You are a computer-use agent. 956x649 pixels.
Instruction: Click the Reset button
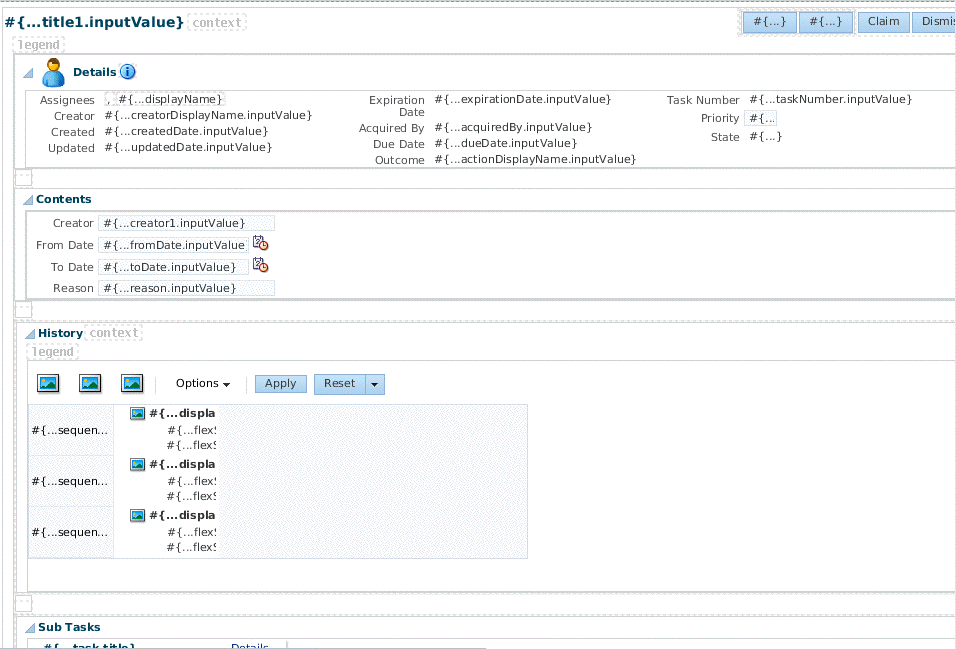(x=340, y=384)
